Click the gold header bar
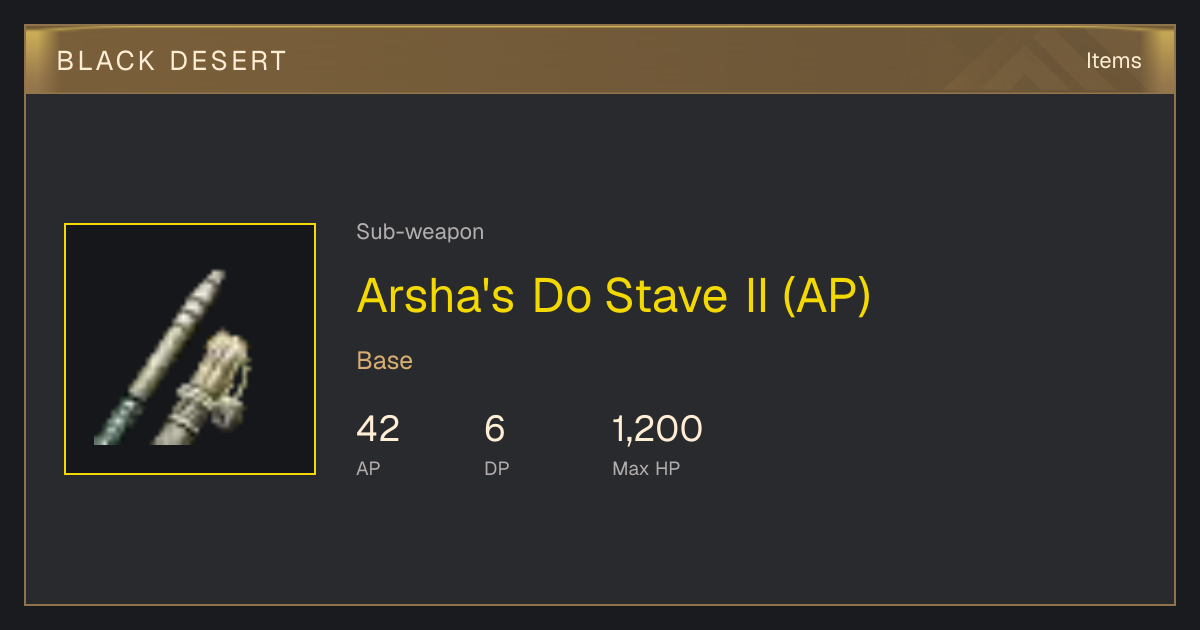This screenshot has height=630, width=1200. click(600, 60)
